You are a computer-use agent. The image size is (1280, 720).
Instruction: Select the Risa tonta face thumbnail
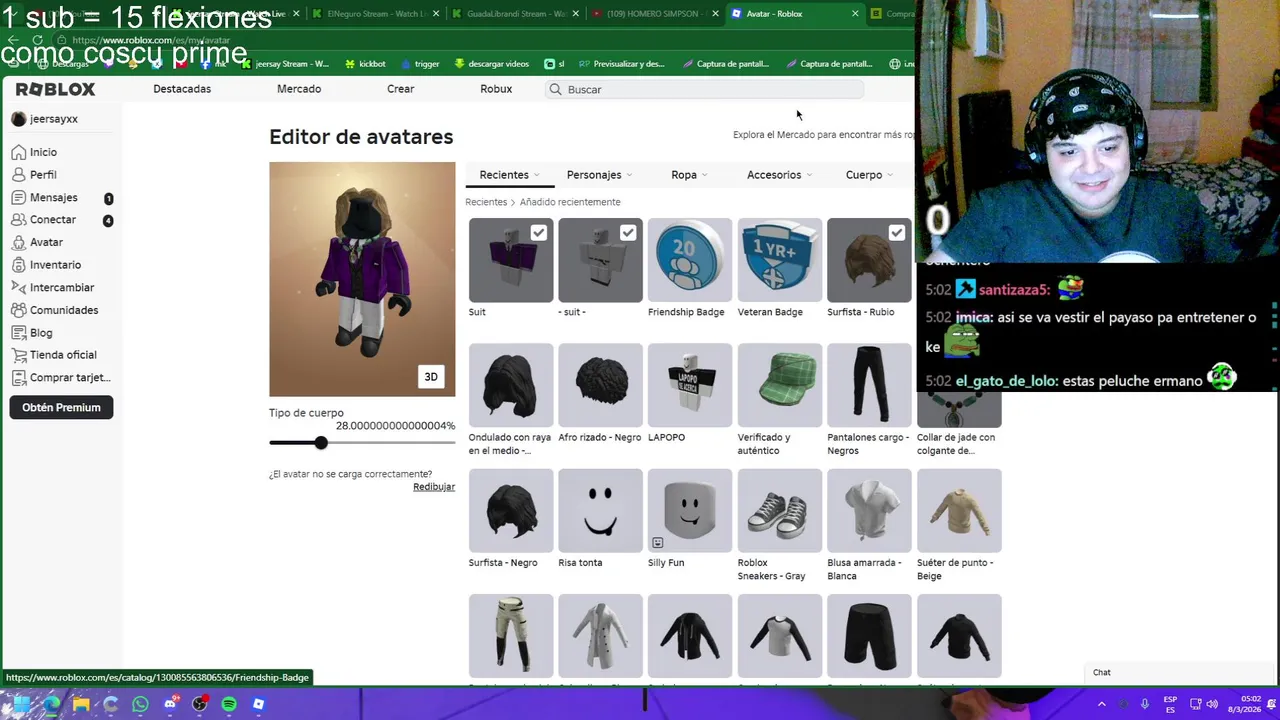coord(600,511)
